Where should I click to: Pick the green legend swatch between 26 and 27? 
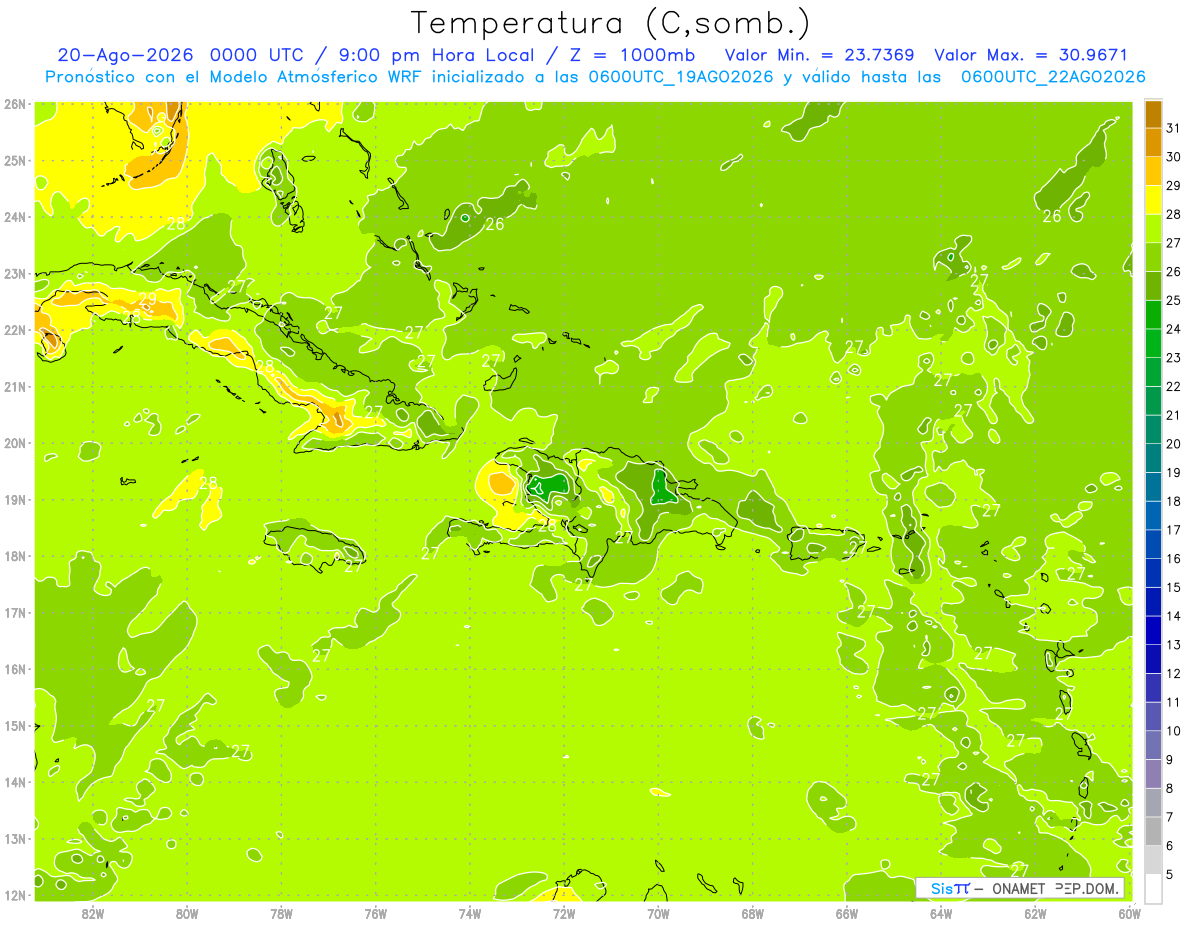click(x=1153, y=257)
